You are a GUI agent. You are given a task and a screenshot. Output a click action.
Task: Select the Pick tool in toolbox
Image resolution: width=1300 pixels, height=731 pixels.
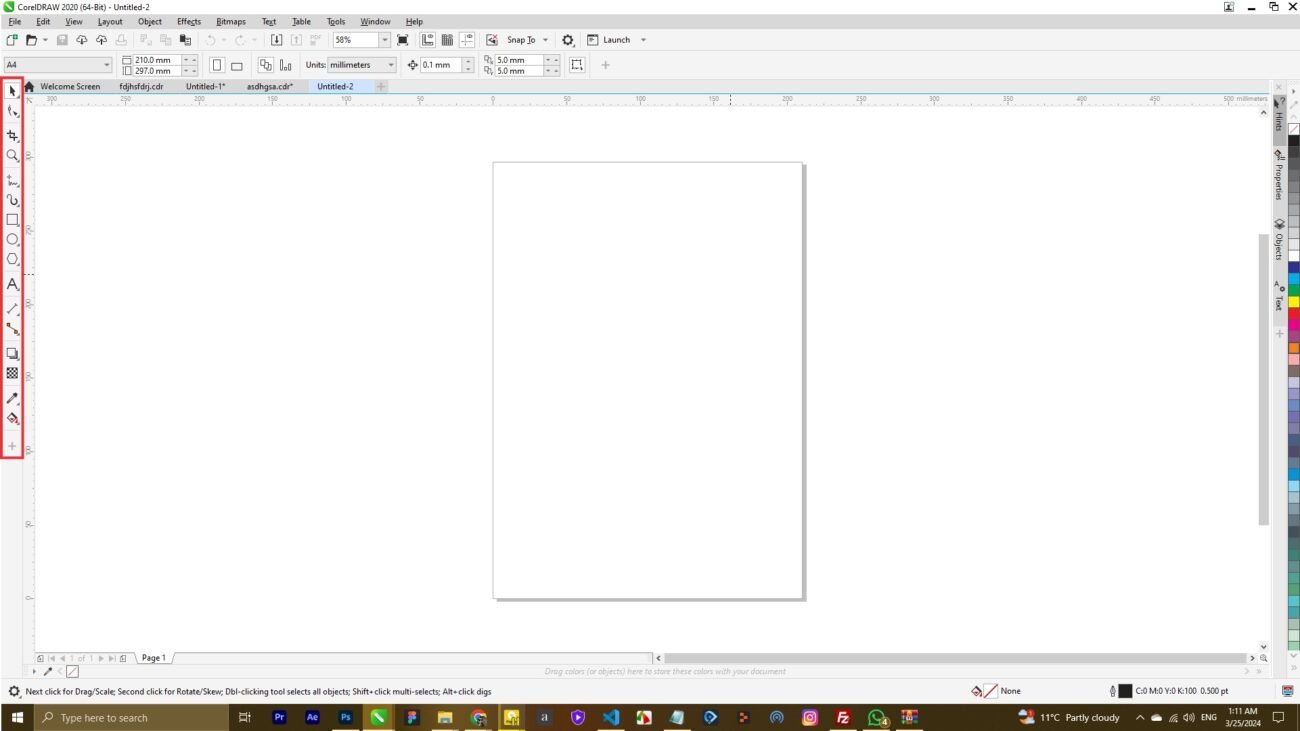point(12,91)
